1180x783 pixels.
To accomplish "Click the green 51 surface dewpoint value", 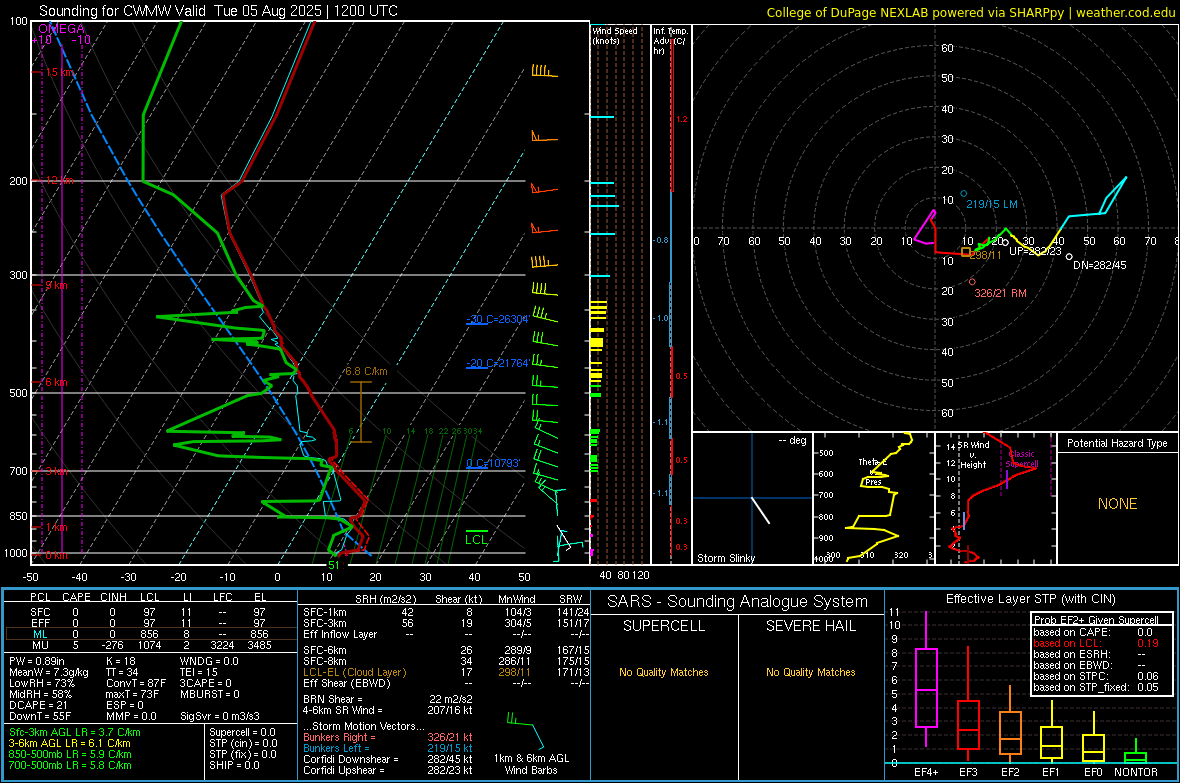I will (x=333, y=565).
